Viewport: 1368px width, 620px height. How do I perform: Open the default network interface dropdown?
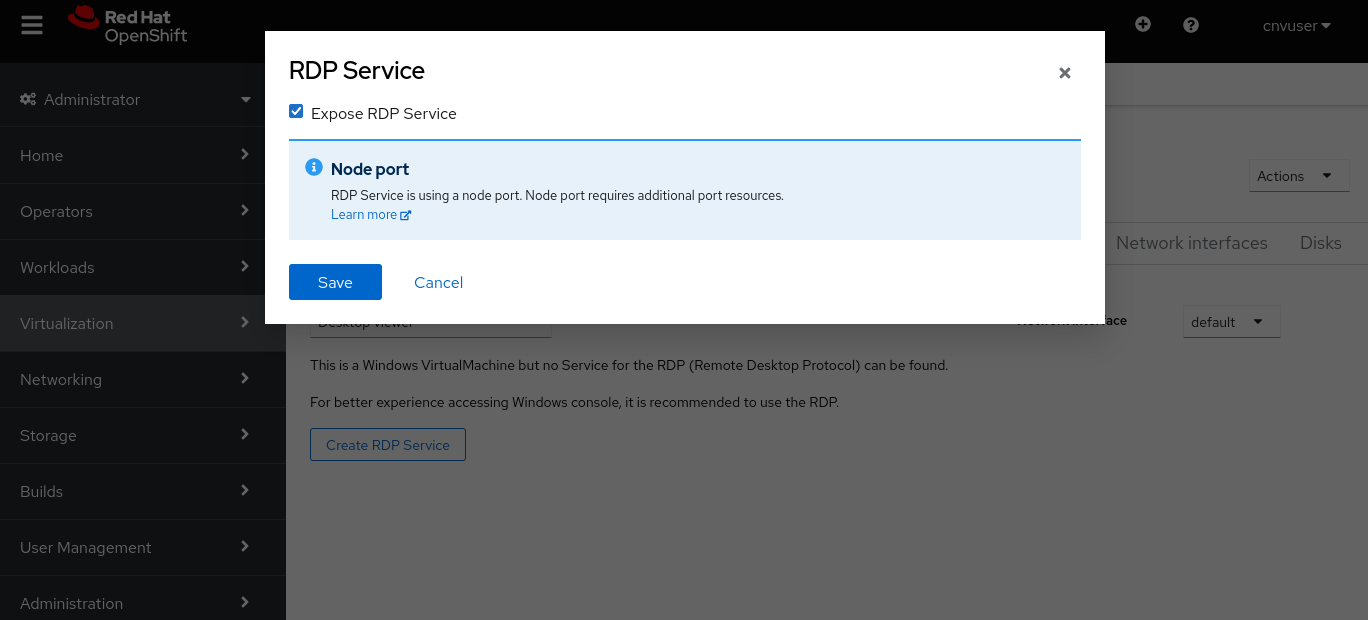click(x=1231, y=322)
